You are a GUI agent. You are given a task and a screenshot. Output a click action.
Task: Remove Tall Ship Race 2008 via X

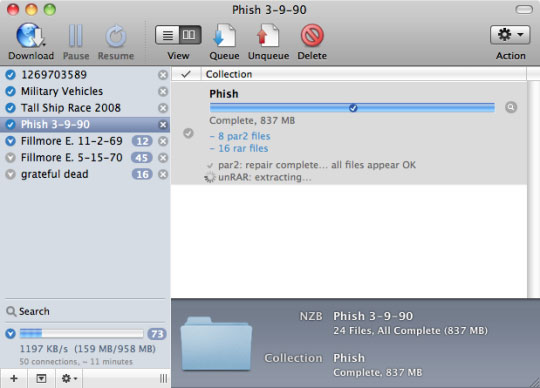coord(163,108)
